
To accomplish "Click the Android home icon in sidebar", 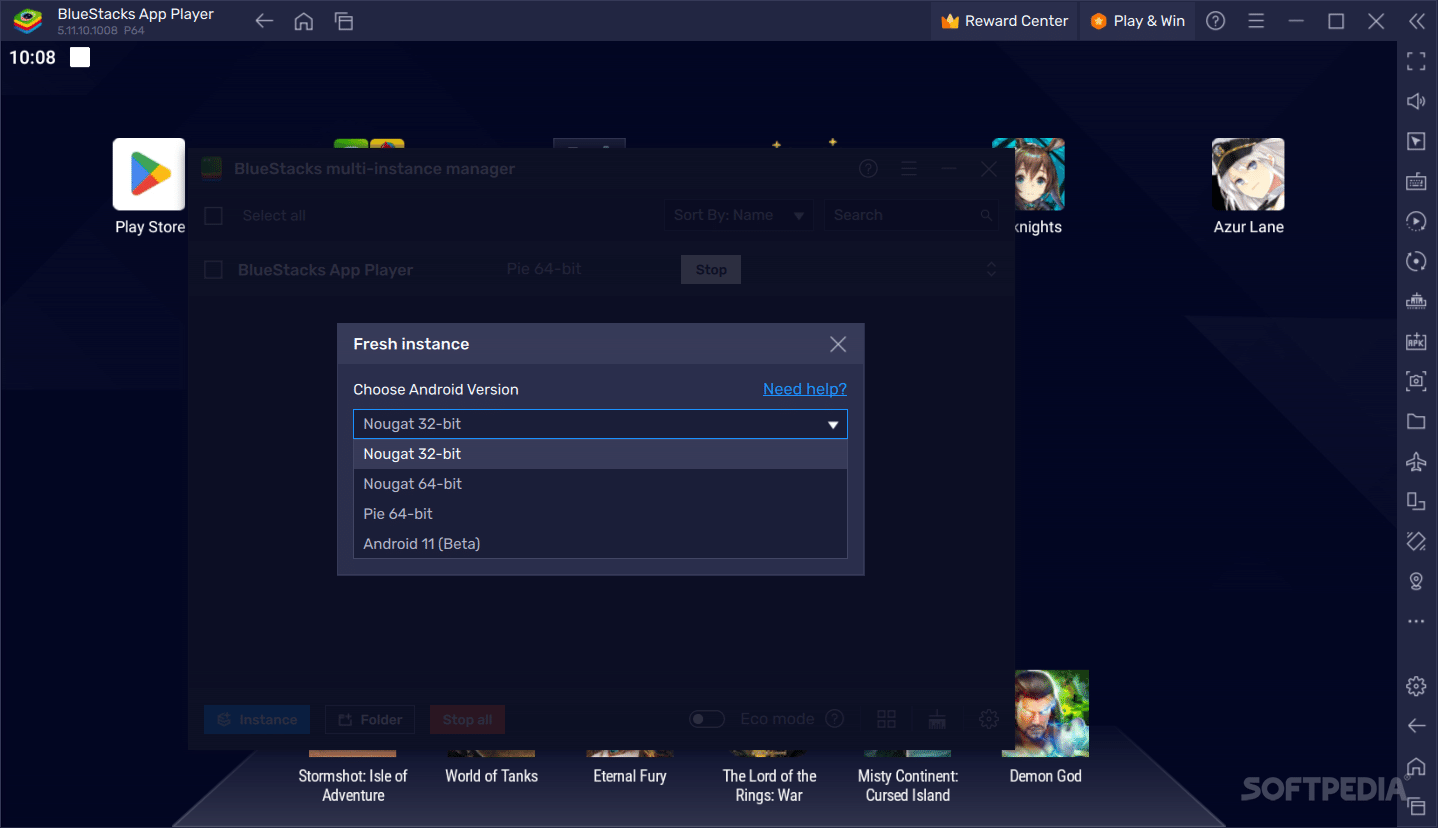I will [x=1416, y=766].
